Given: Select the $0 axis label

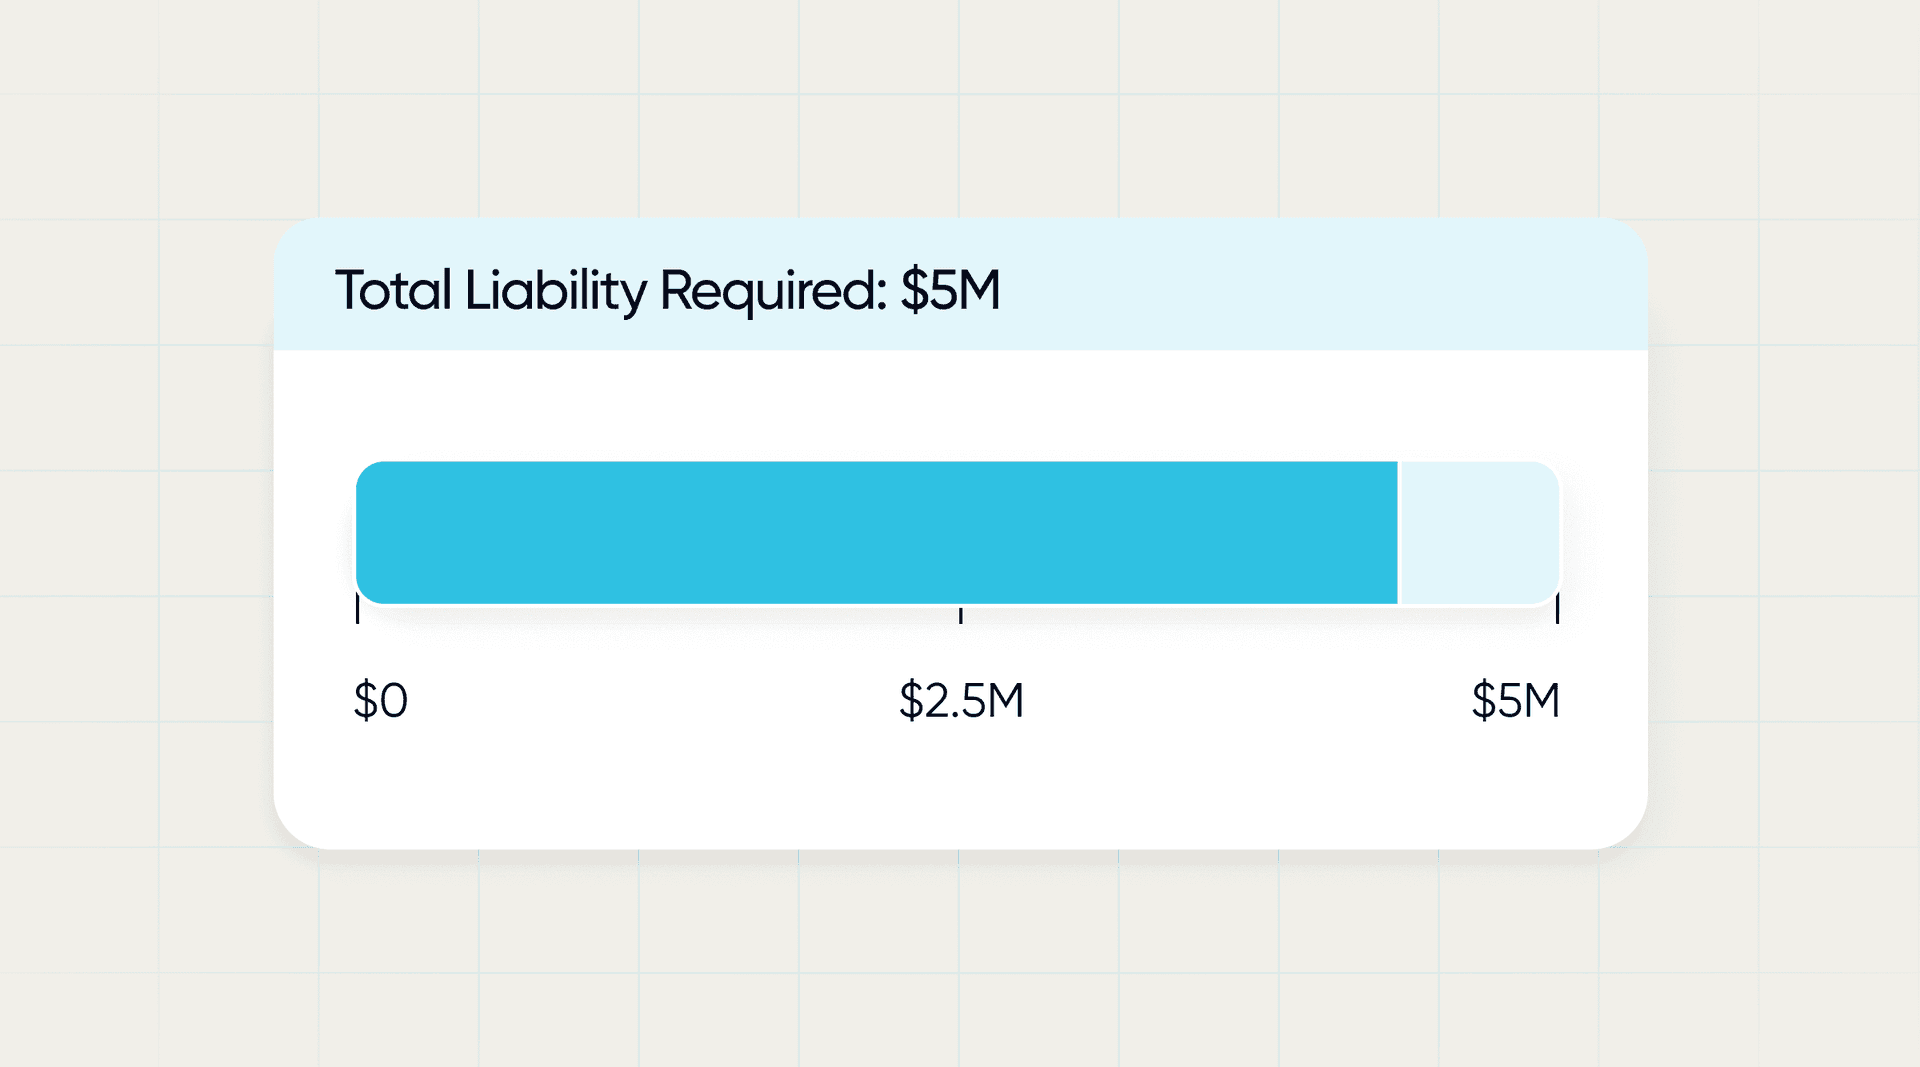Looking at the screenshot, I should (x=381, y=700).
